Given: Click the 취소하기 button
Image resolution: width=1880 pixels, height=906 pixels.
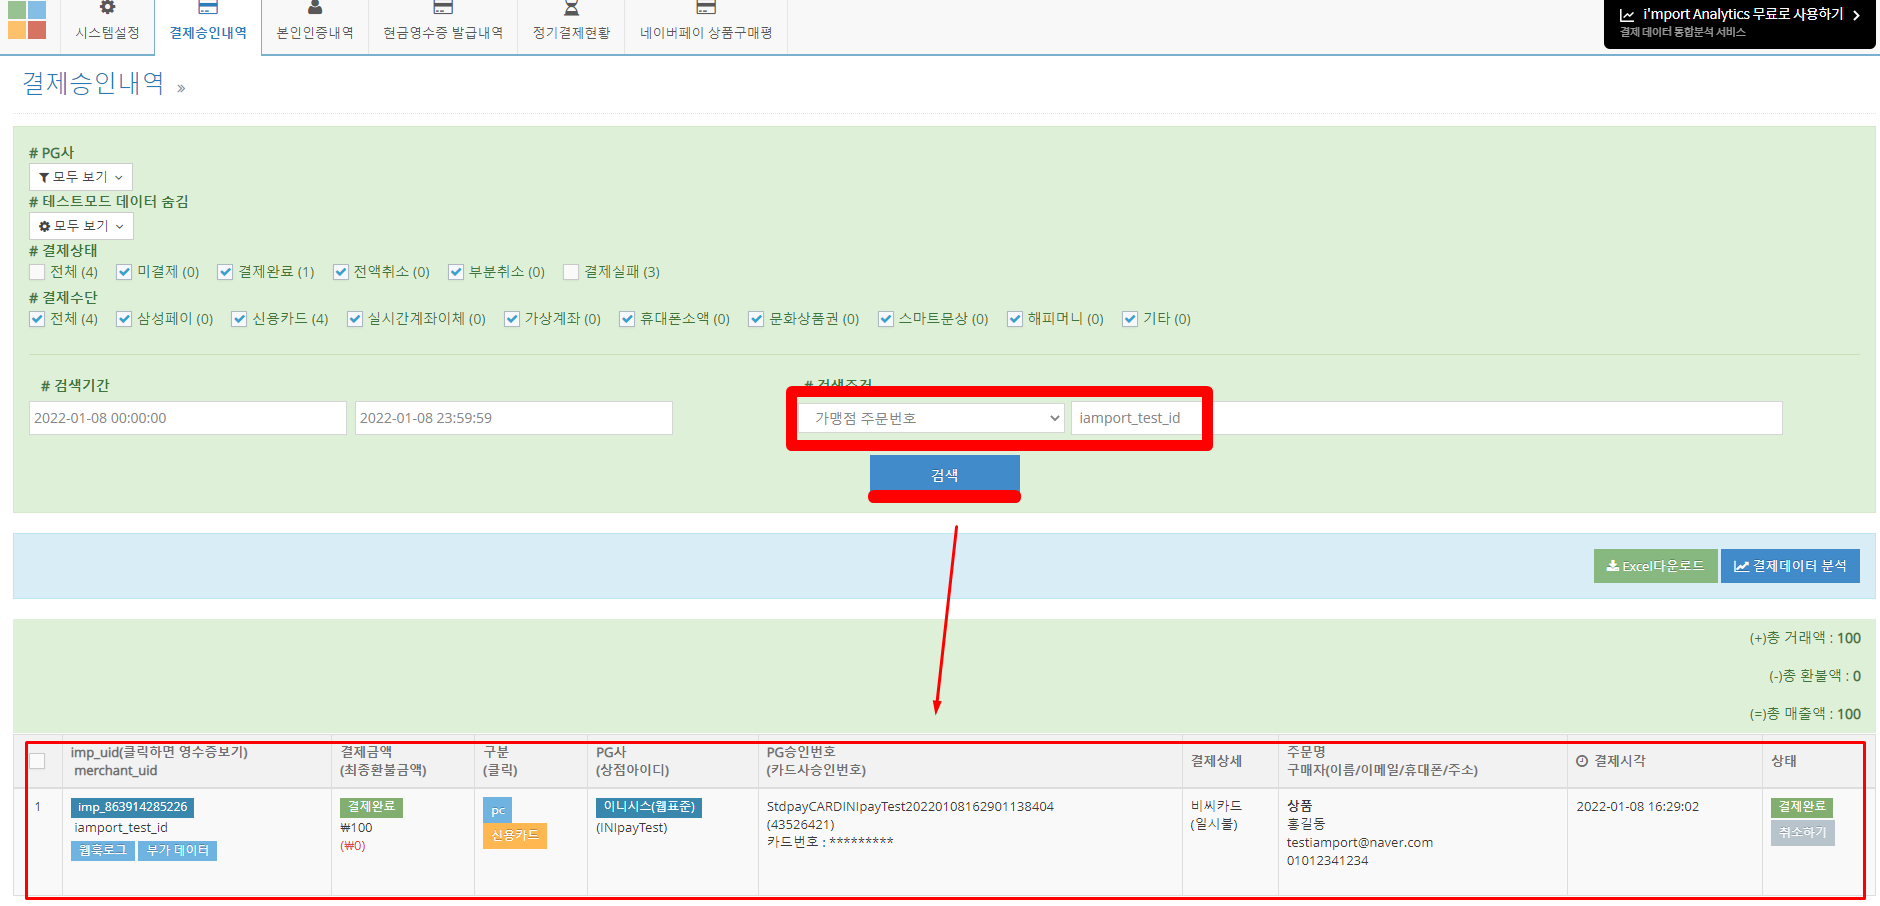Looking at the screenshot, I should (x=1802, y=832).
